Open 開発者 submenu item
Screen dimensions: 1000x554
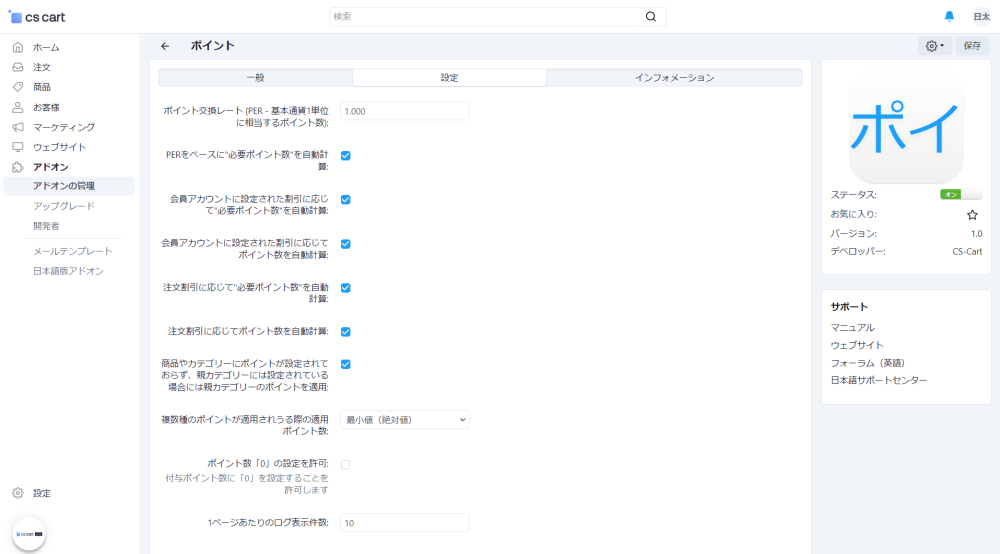(x=46, y=226)
